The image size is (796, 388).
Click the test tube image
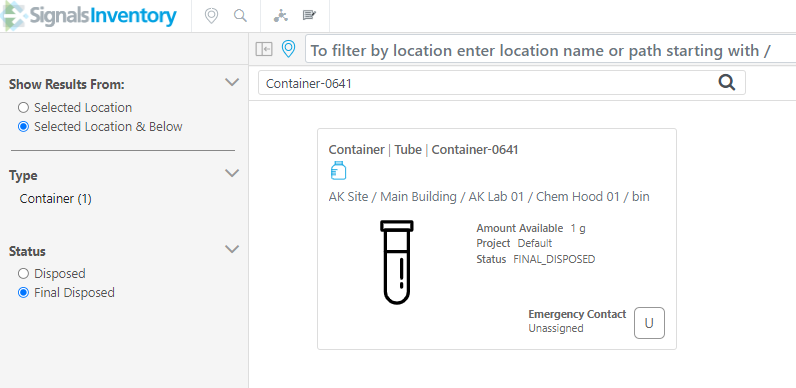click(x=397, y=262)
